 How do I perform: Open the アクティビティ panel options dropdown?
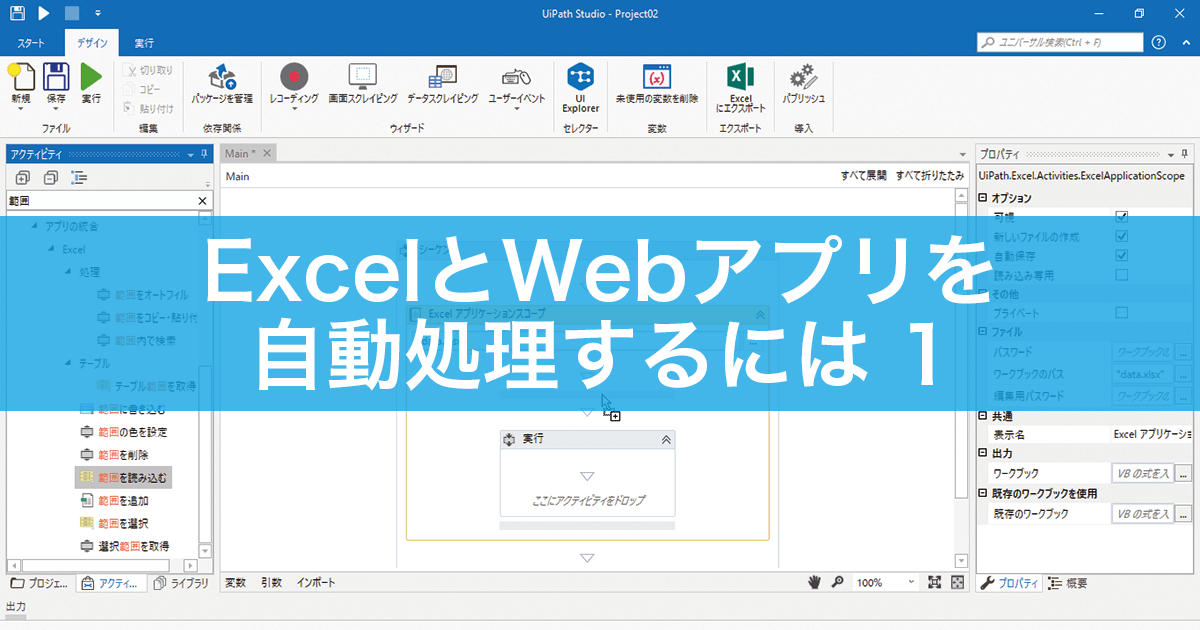[x=190, y=154]
